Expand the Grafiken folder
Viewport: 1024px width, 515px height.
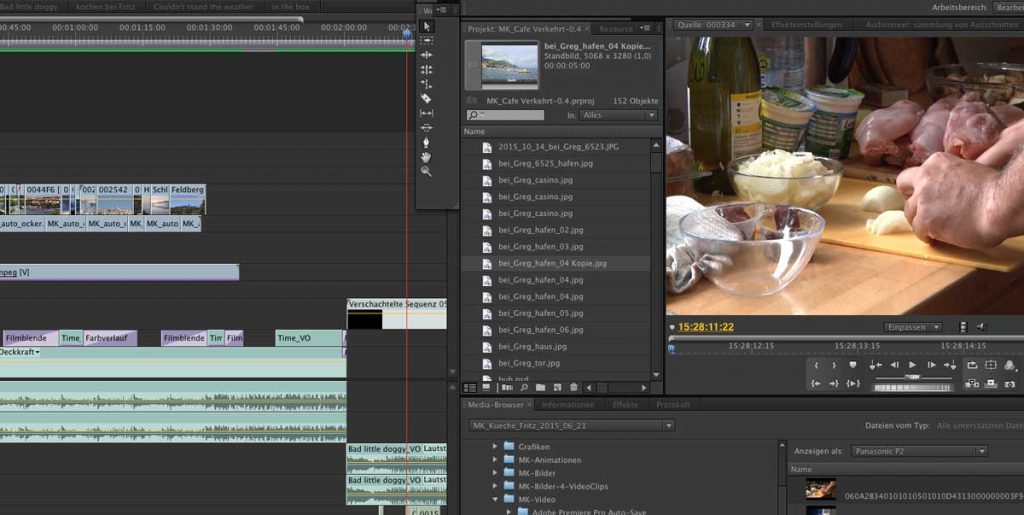pyautogui.click(x=494, y=447)
